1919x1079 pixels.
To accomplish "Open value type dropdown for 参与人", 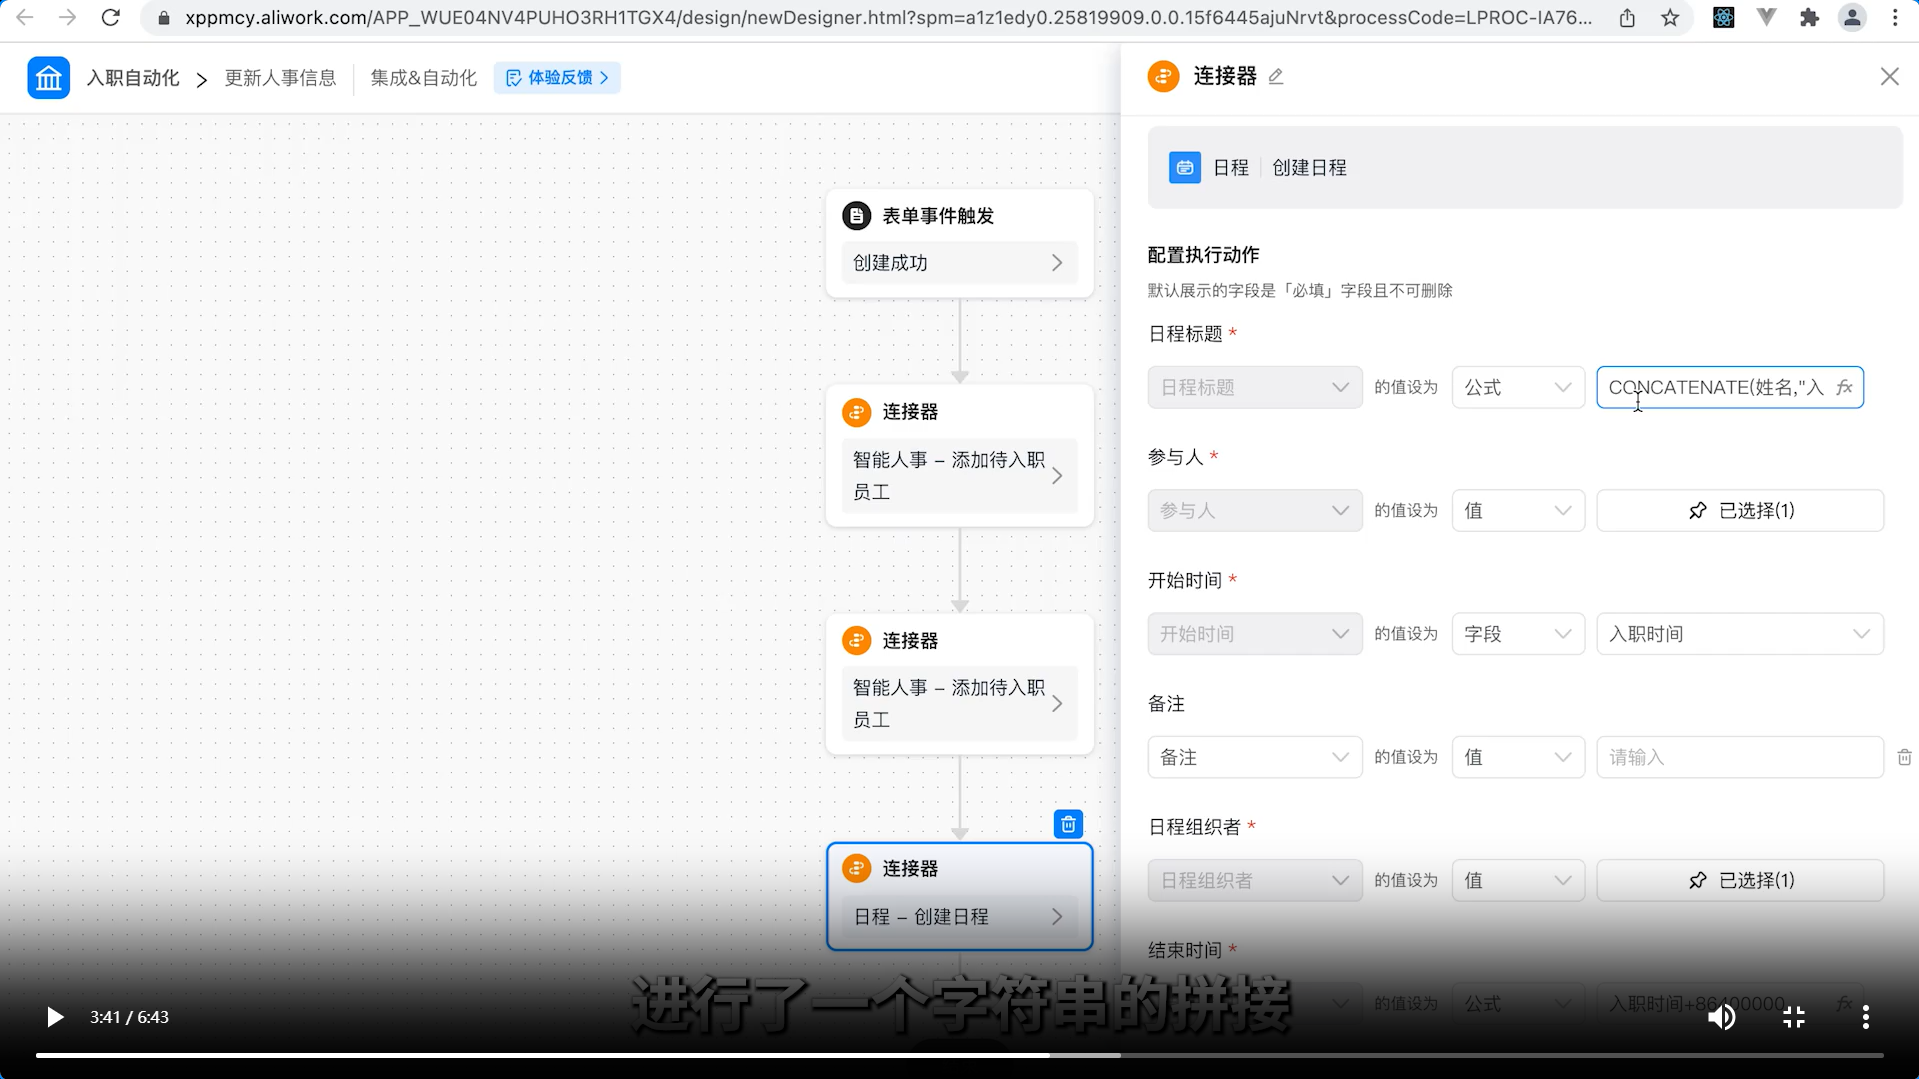I will coord(1517,510).
